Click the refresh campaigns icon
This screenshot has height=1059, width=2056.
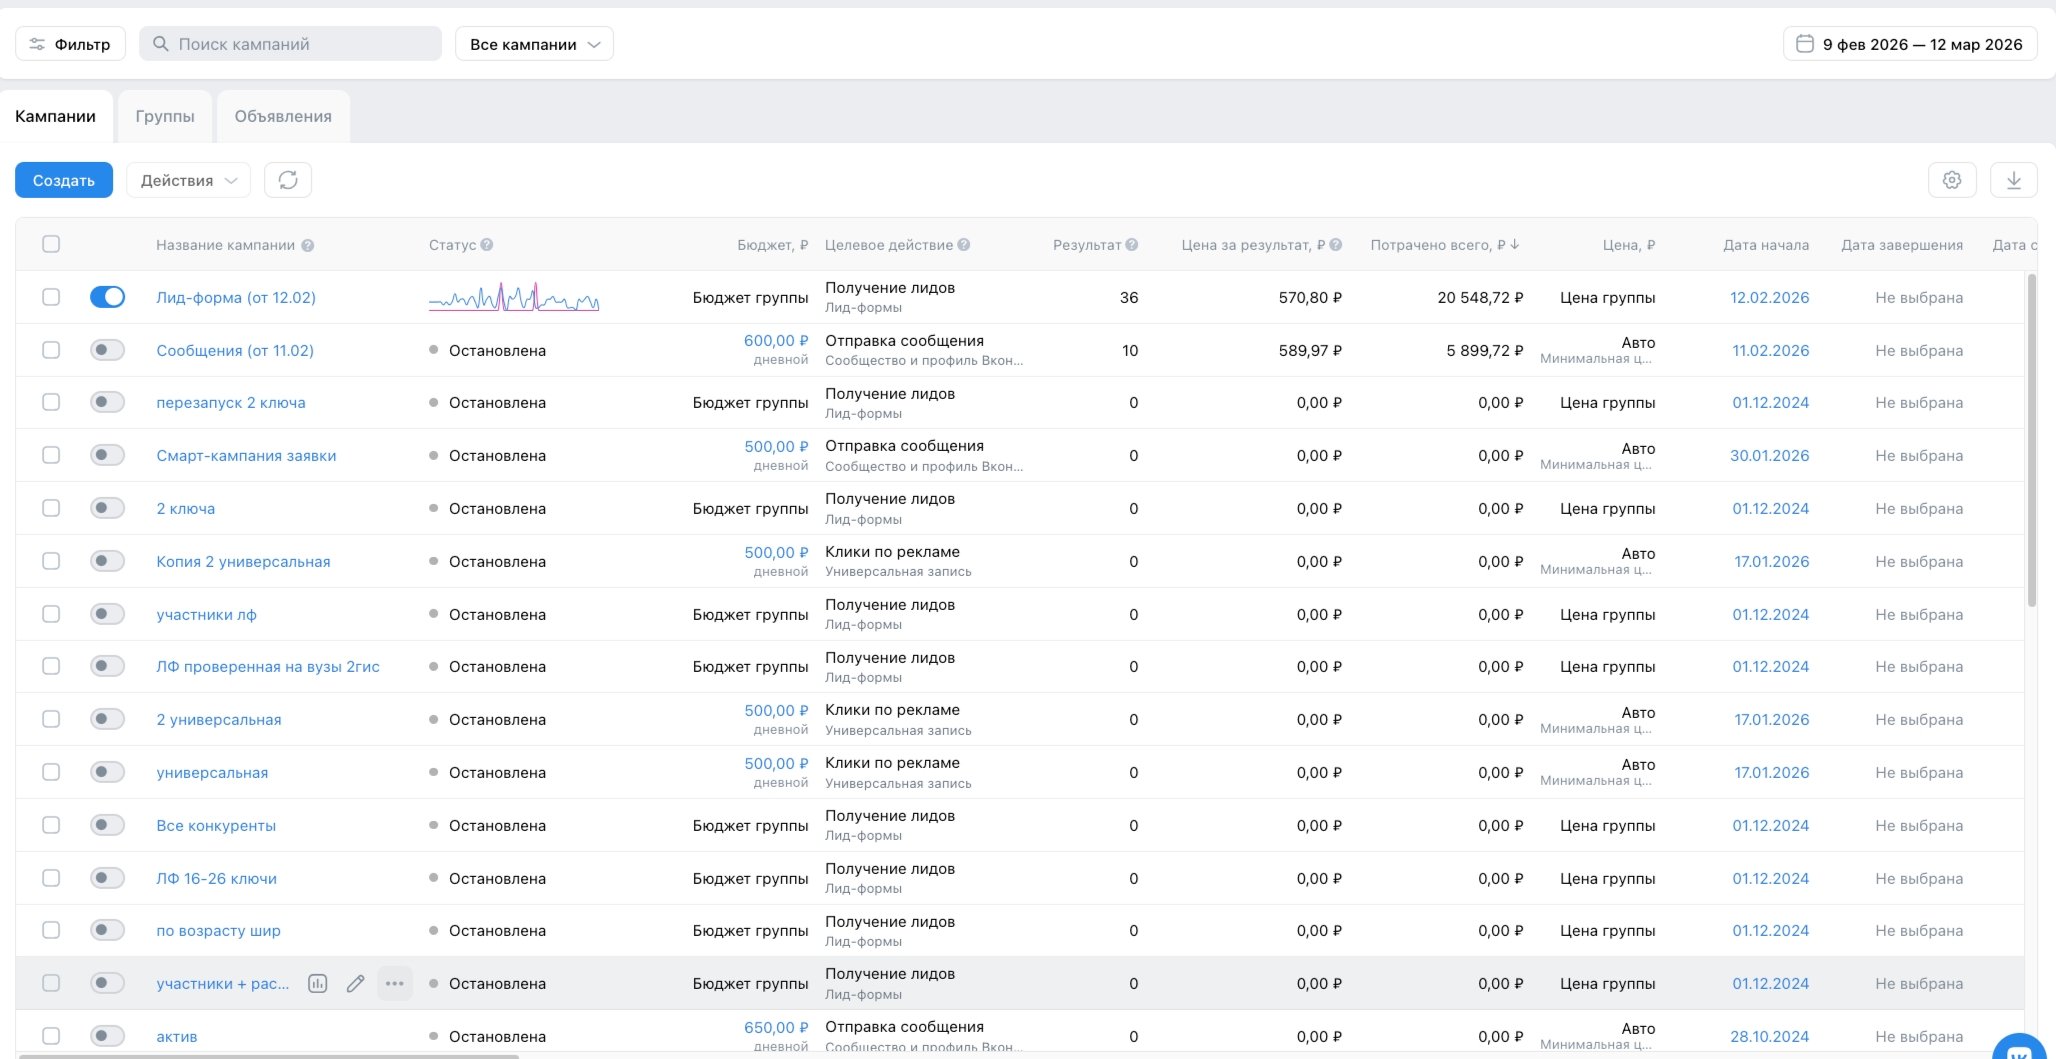point(288,180)
